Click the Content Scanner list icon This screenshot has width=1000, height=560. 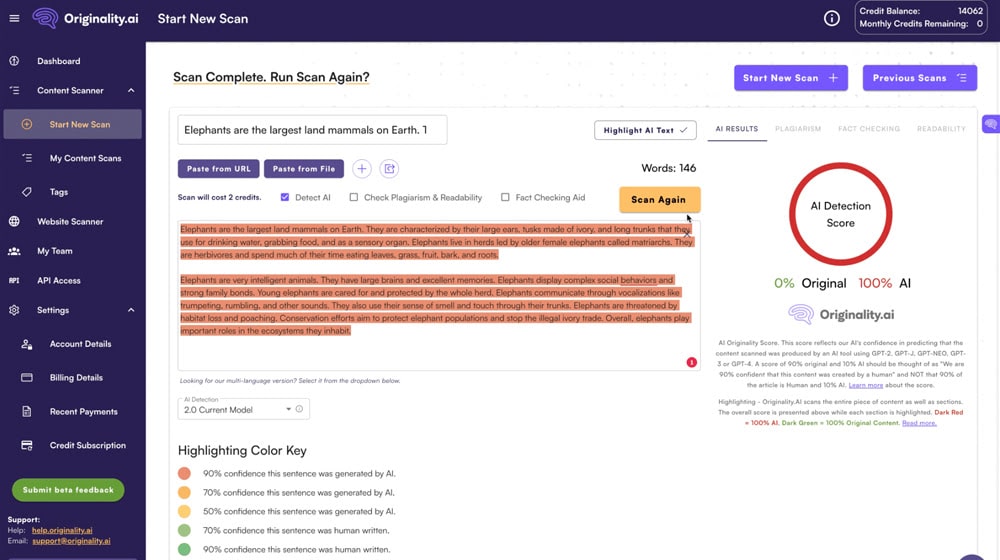click(14, 91)
